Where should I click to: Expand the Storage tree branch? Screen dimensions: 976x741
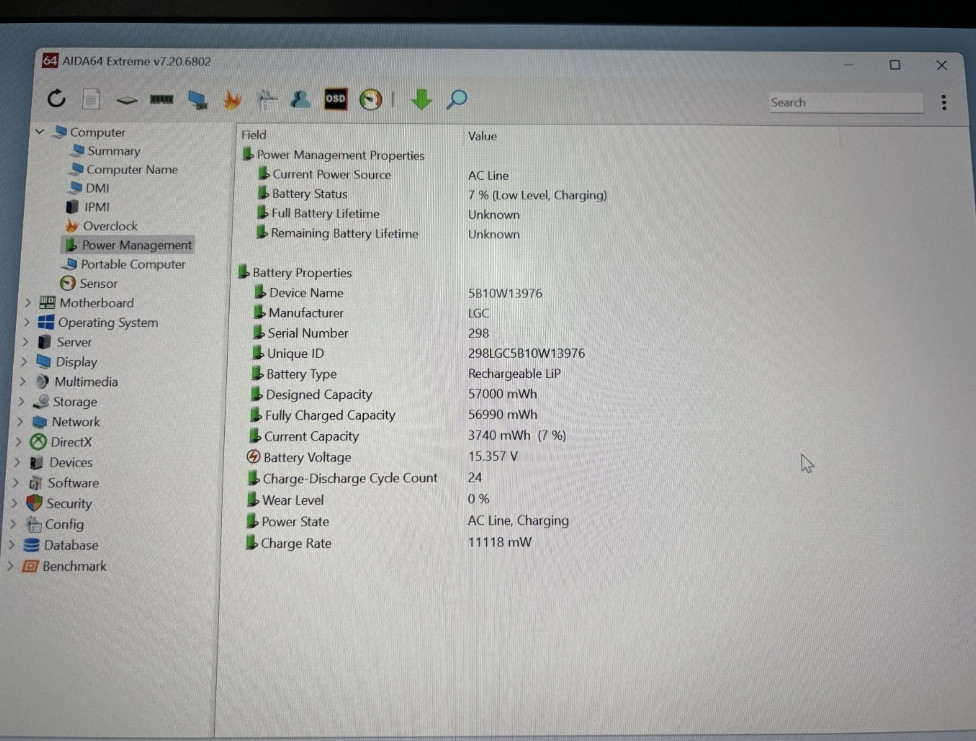[x=27, y=401]
